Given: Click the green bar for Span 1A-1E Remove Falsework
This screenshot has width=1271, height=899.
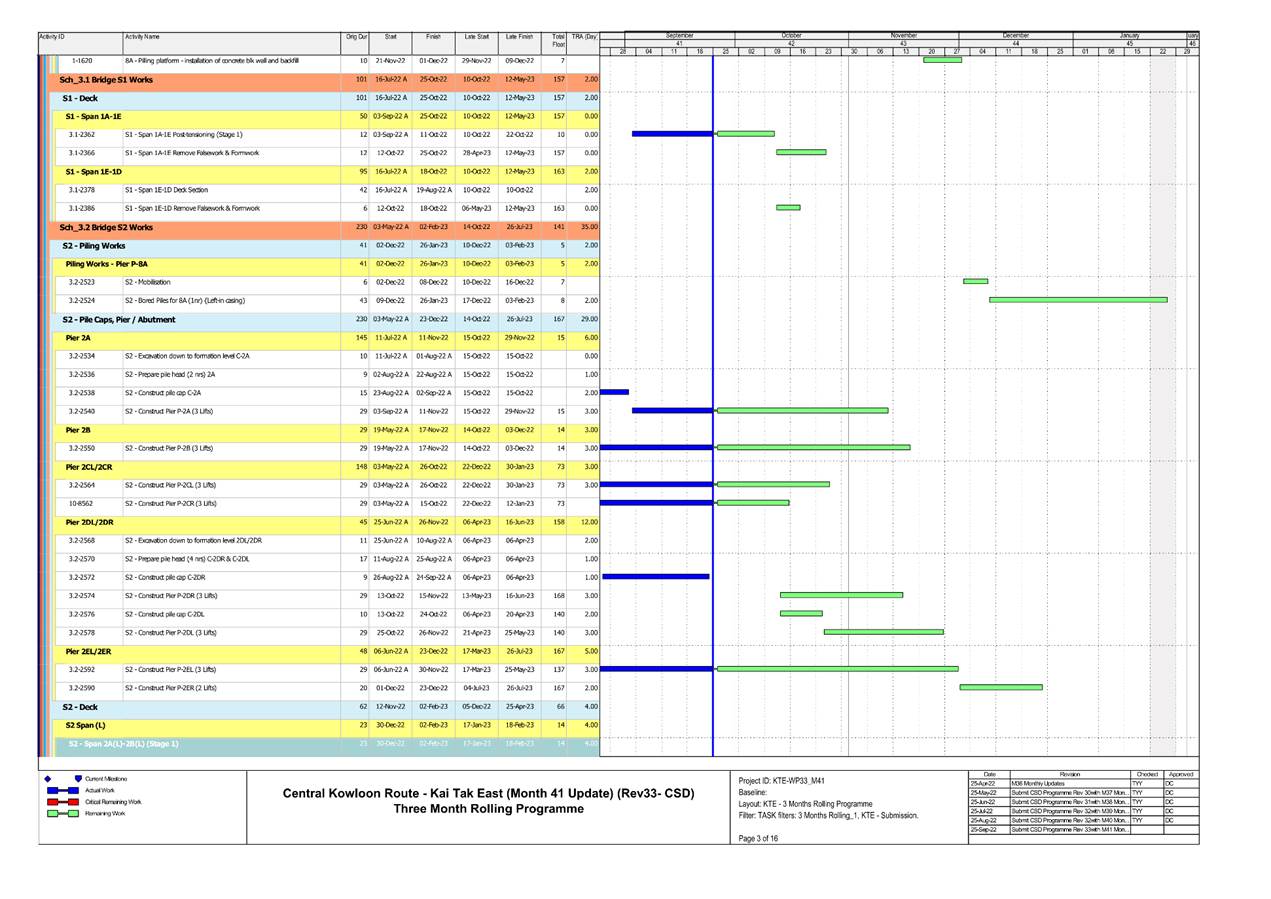Looking at the screenshot, I should click(x=800, y=152).
